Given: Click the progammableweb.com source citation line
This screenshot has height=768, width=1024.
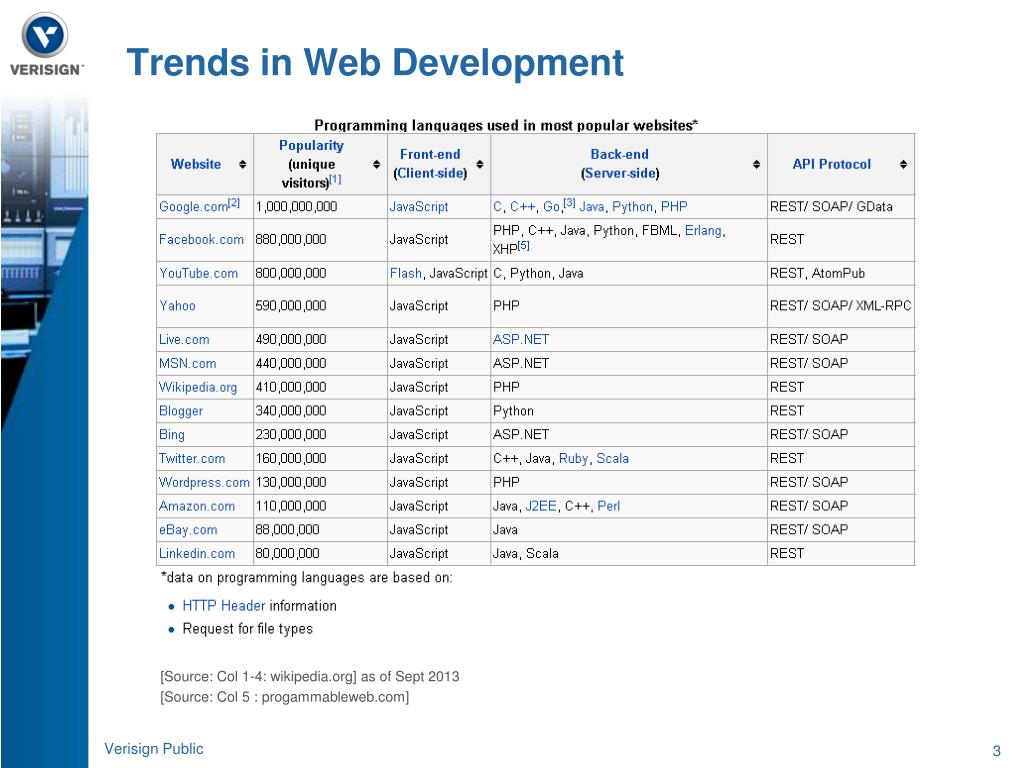Looking at the screenshot, I should pos(284,697).
